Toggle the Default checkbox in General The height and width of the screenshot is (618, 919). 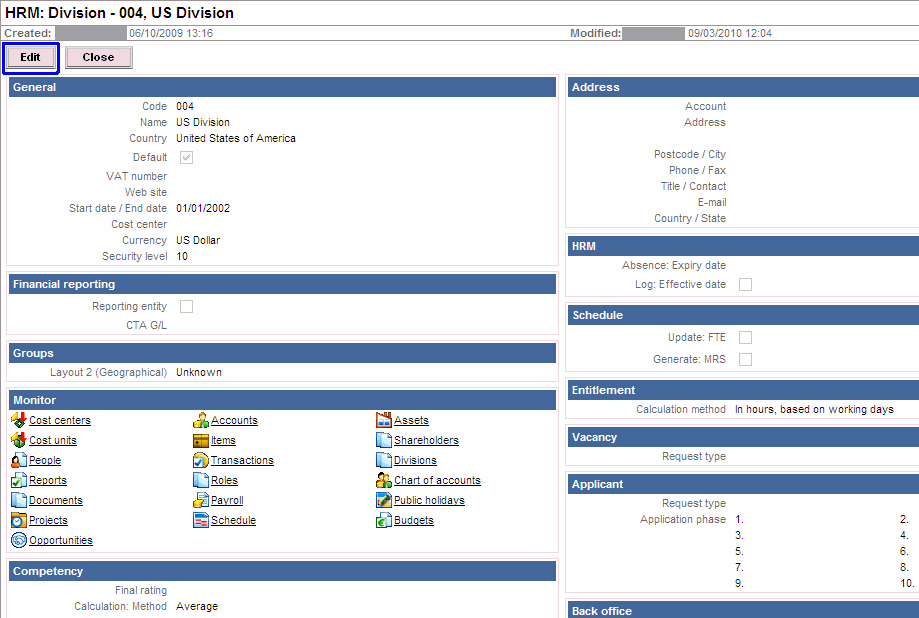click(186, 158)
